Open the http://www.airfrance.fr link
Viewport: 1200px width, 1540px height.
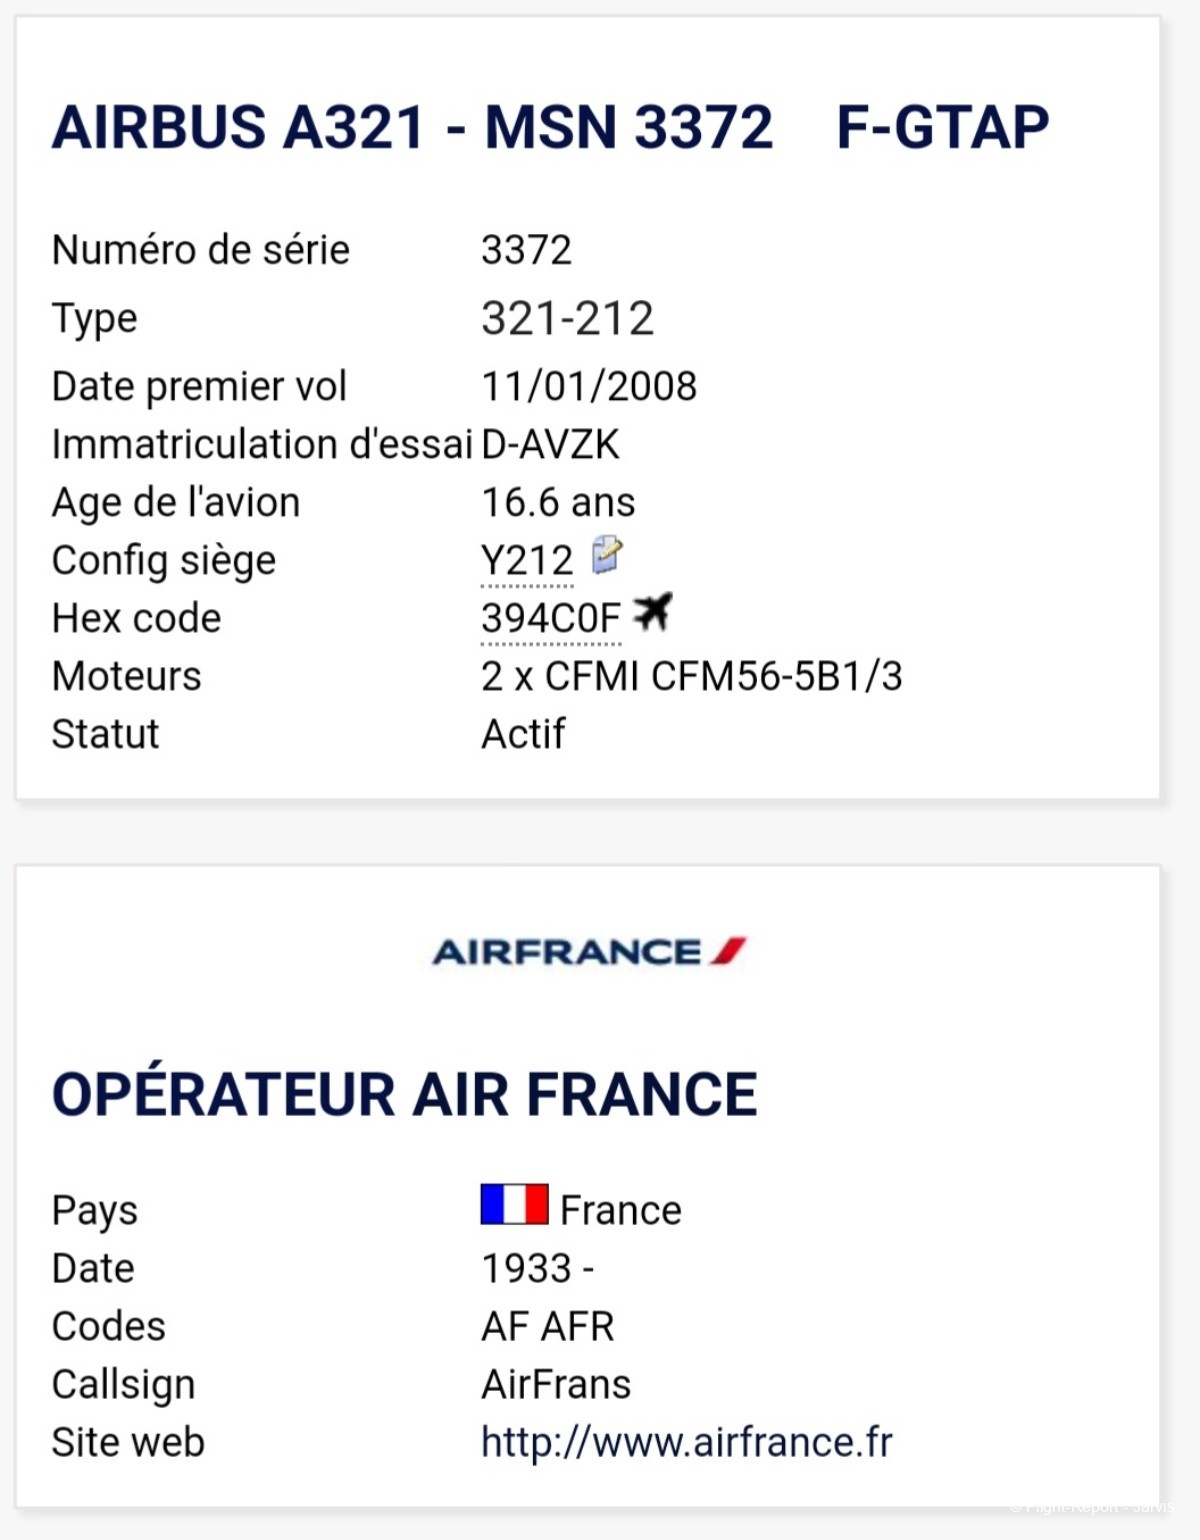click(687, 1442)
